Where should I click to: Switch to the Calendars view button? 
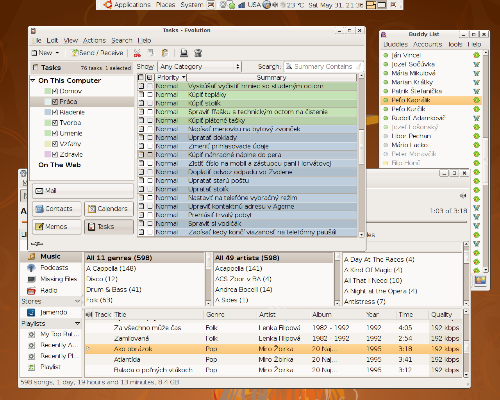coord(109,209)
